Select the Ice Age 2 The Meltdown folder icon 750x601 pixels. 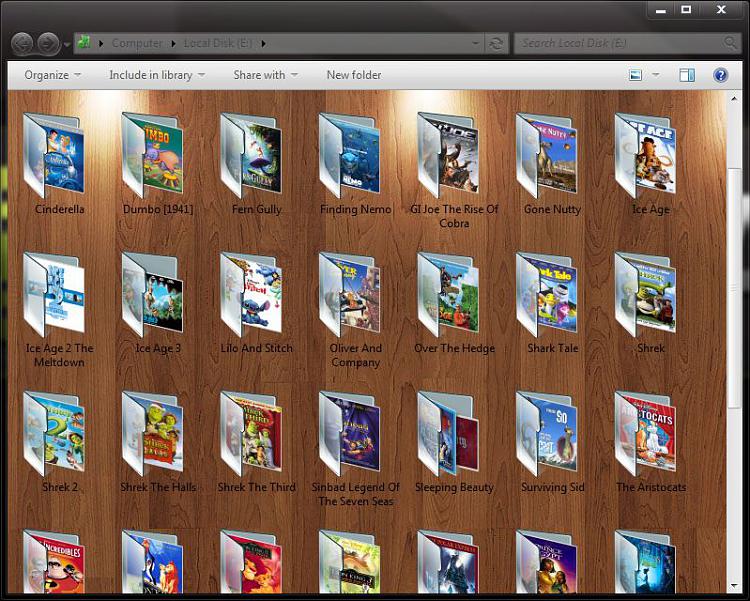(54, 295)
